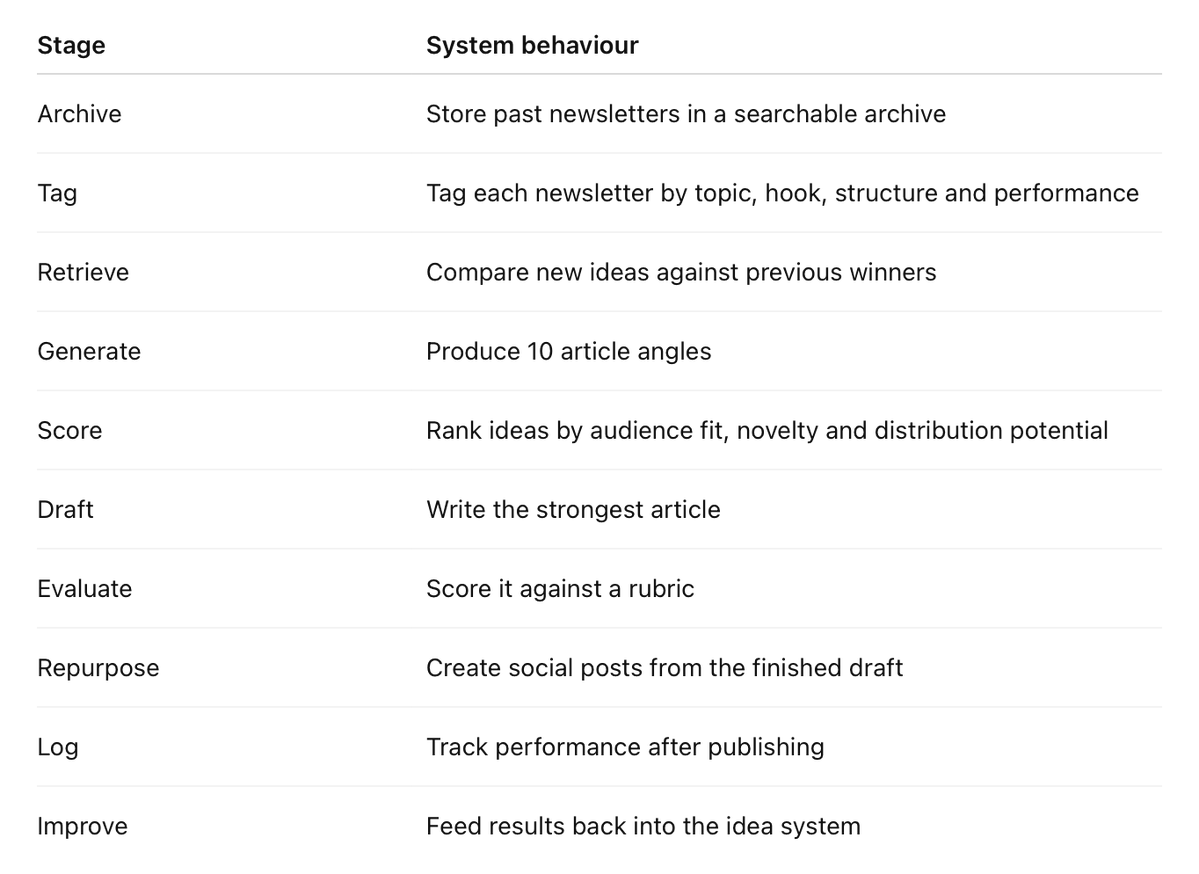
Task: Click the Stage column header
Action: pyautogui.click(x=71, y=45)
